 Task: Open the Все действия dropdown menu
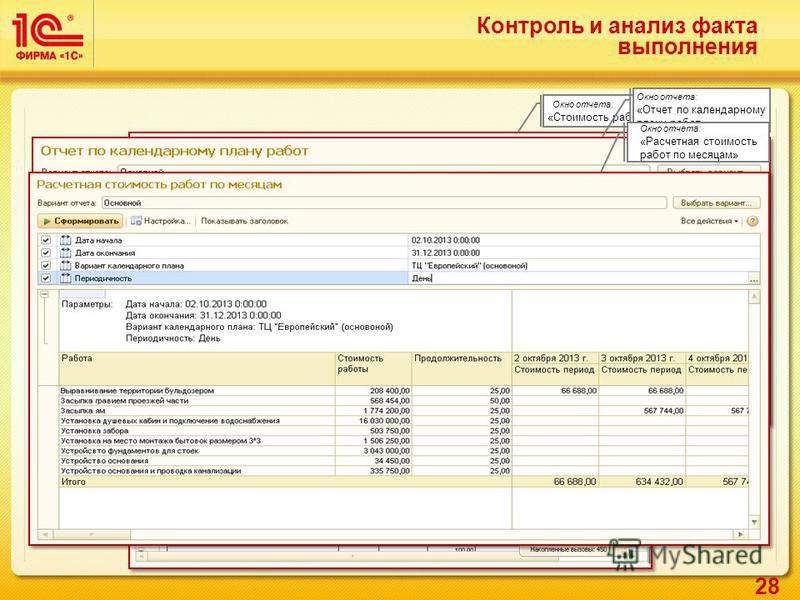click(x=709, y=221)
